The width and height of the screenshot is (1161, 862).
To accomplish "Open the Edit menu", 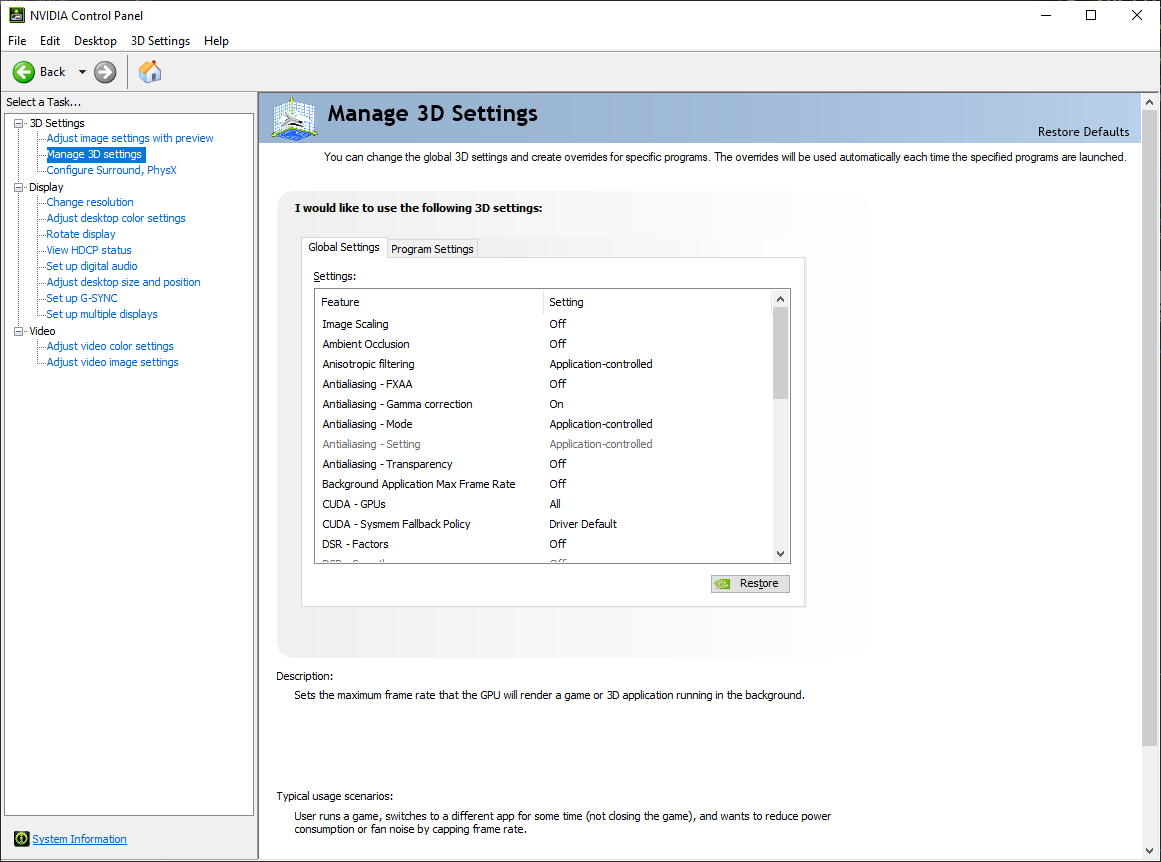I will tap(50, 41).
